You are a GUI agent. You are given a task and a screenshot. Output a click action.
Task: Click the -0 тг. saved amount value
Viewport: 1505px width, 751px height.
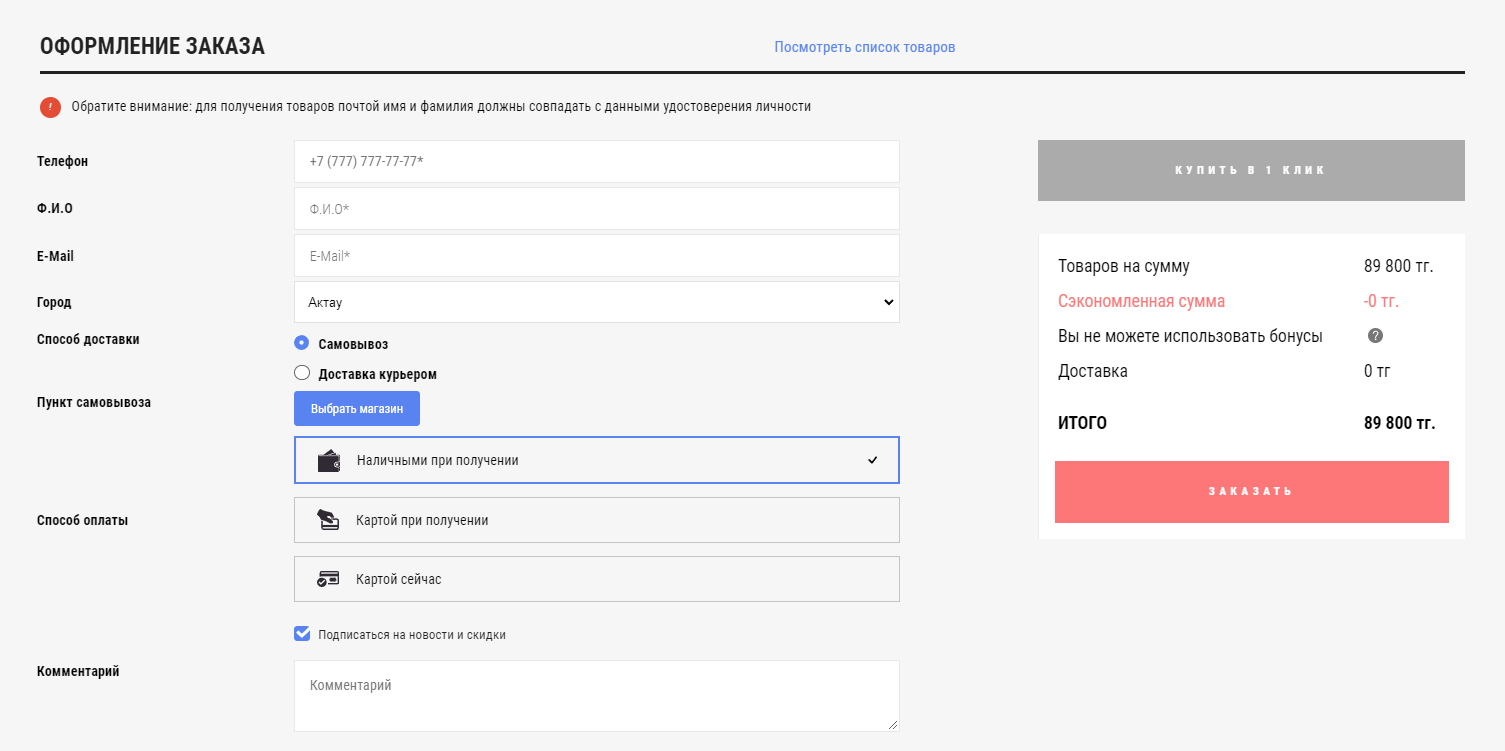(1381, 301)
